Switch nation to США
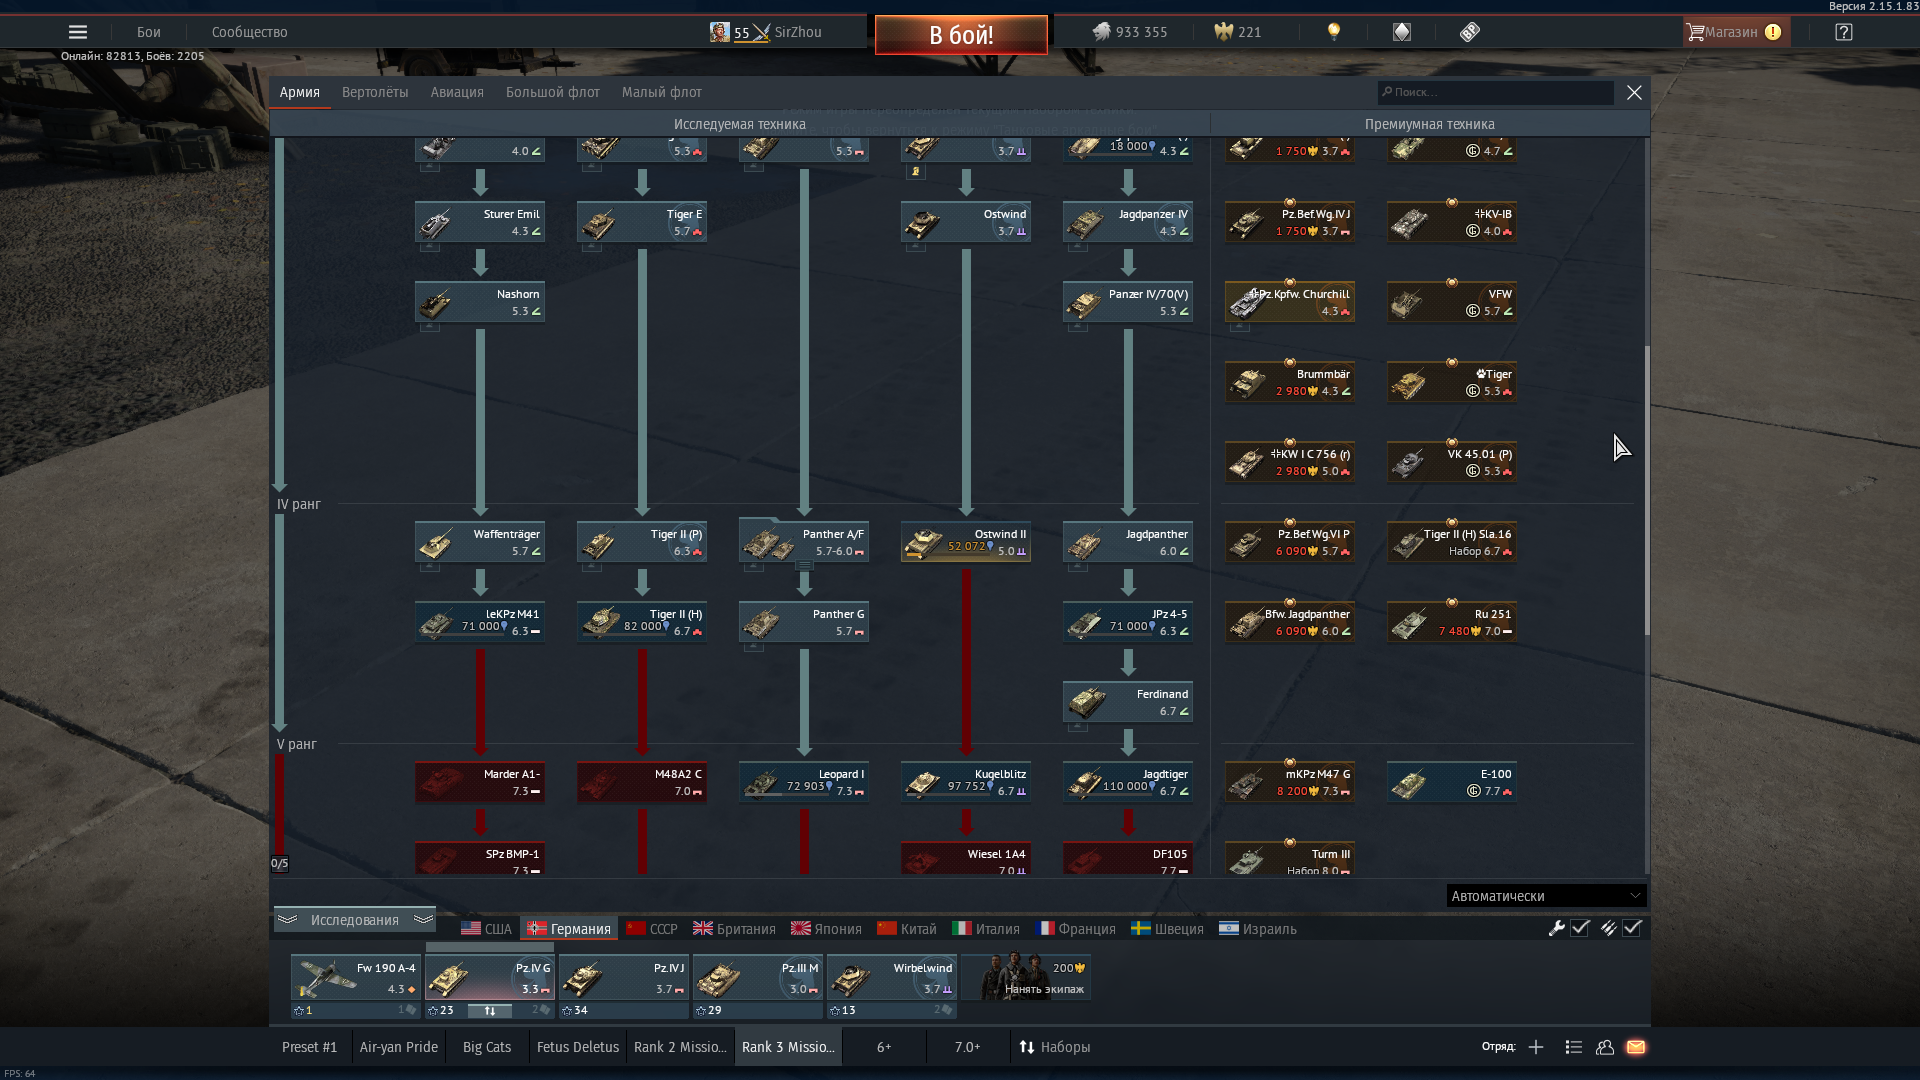1920x1080 pixels. tap(486, 929)
